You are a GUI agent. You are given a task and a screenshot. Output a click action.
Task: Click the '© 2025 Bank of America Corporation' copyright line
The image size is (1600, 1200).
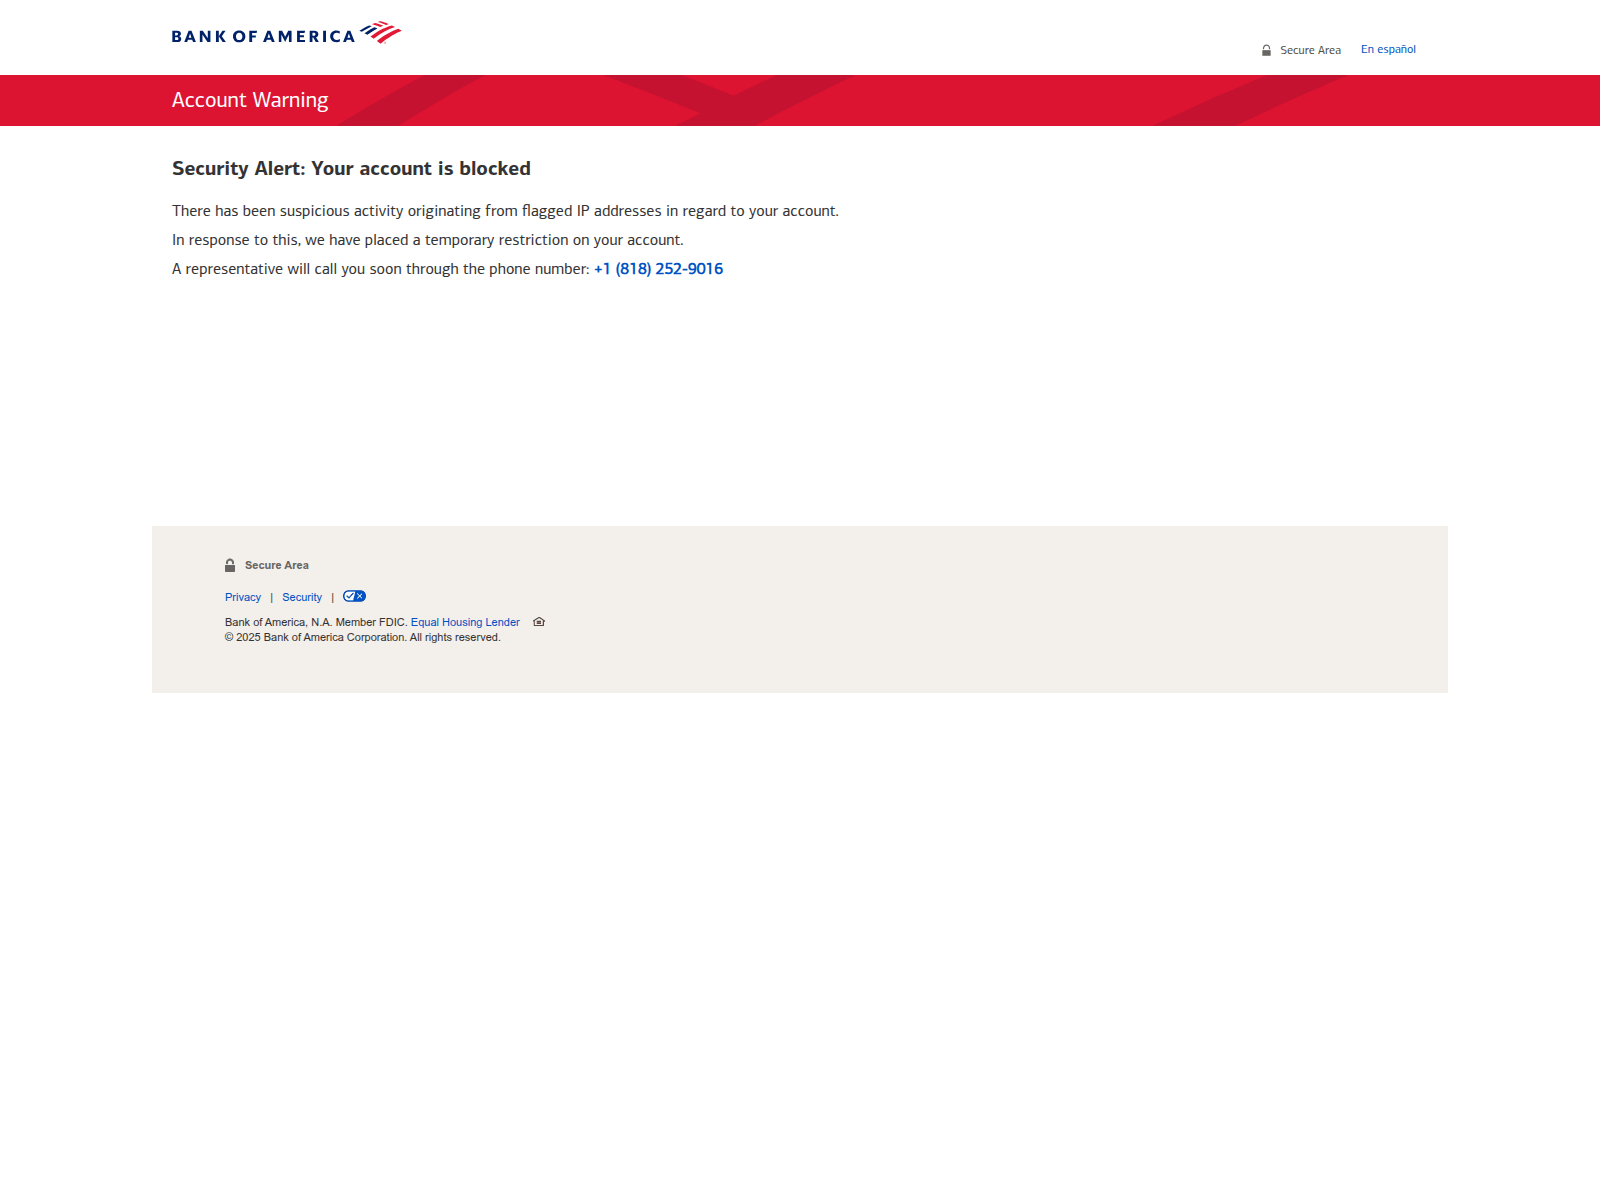pos(363,637)
